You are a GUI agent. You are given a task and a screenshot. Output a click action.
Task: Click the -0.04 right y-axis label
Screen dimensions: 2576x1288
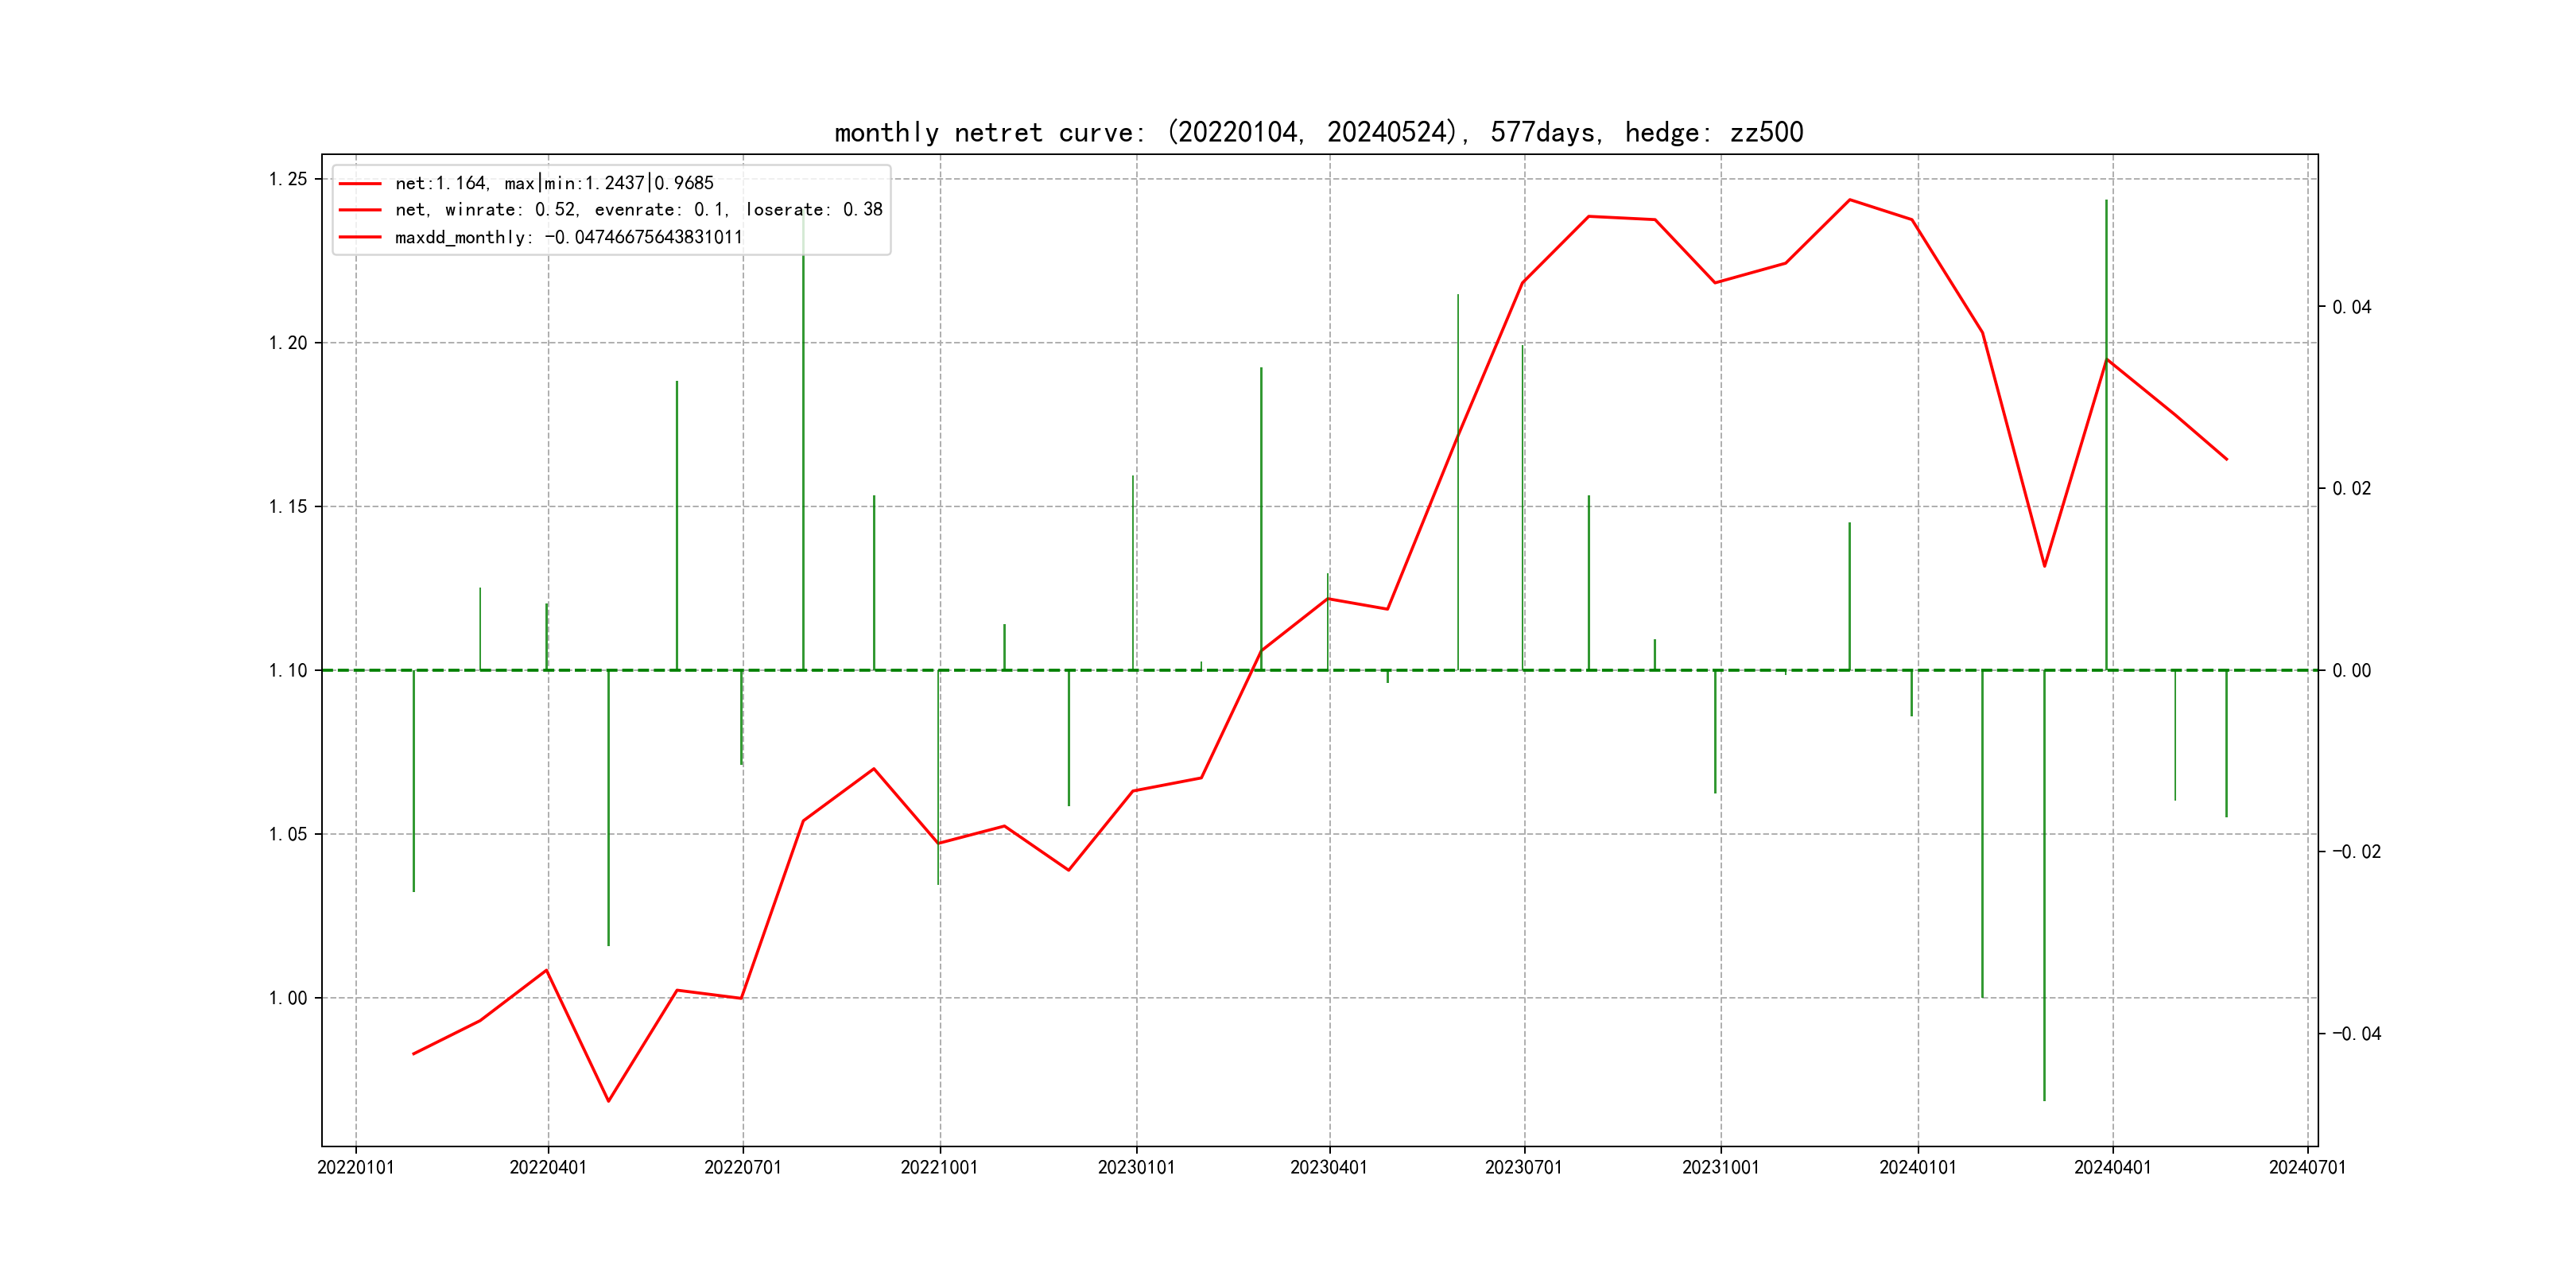tap(2356, 1034)
